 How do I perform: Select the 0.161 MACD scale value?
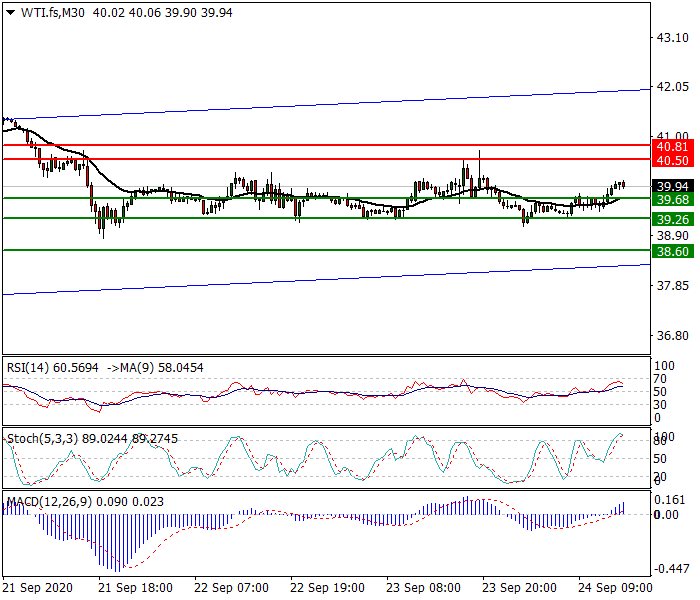(x=669, y=500)
